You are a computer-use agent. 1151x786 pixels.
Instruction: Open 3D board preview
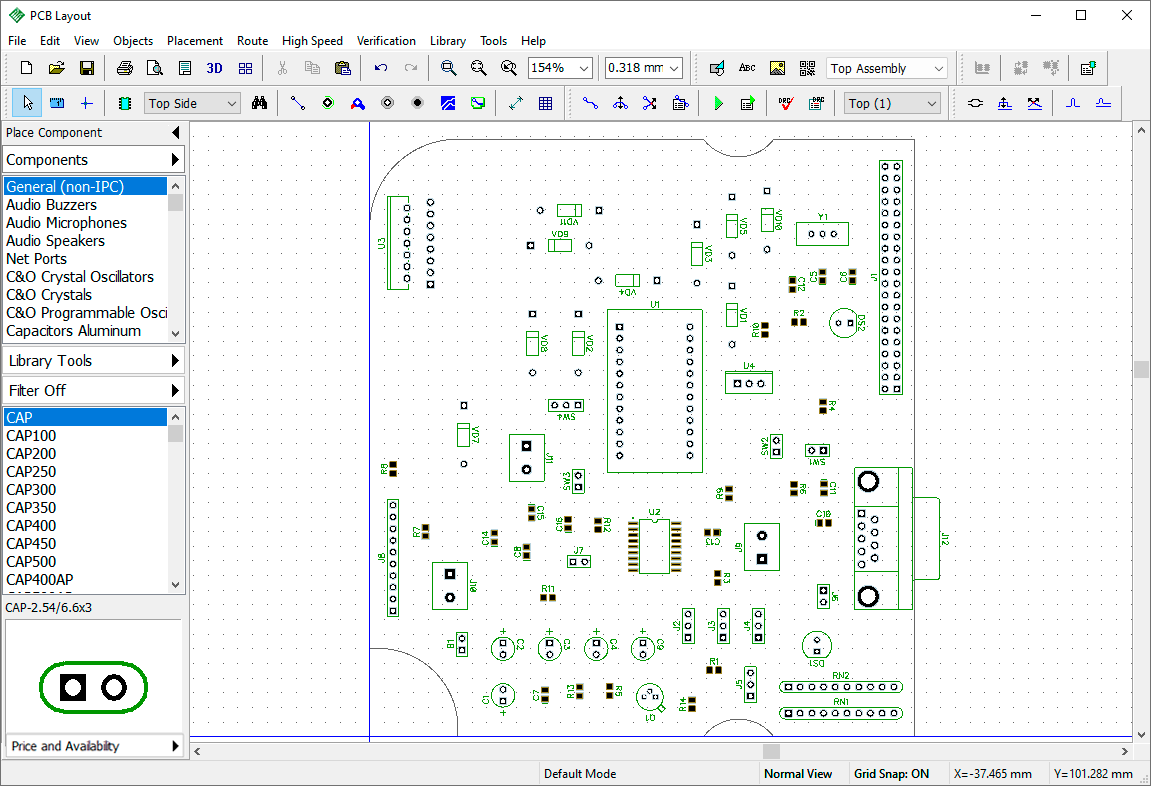(214, 68)
